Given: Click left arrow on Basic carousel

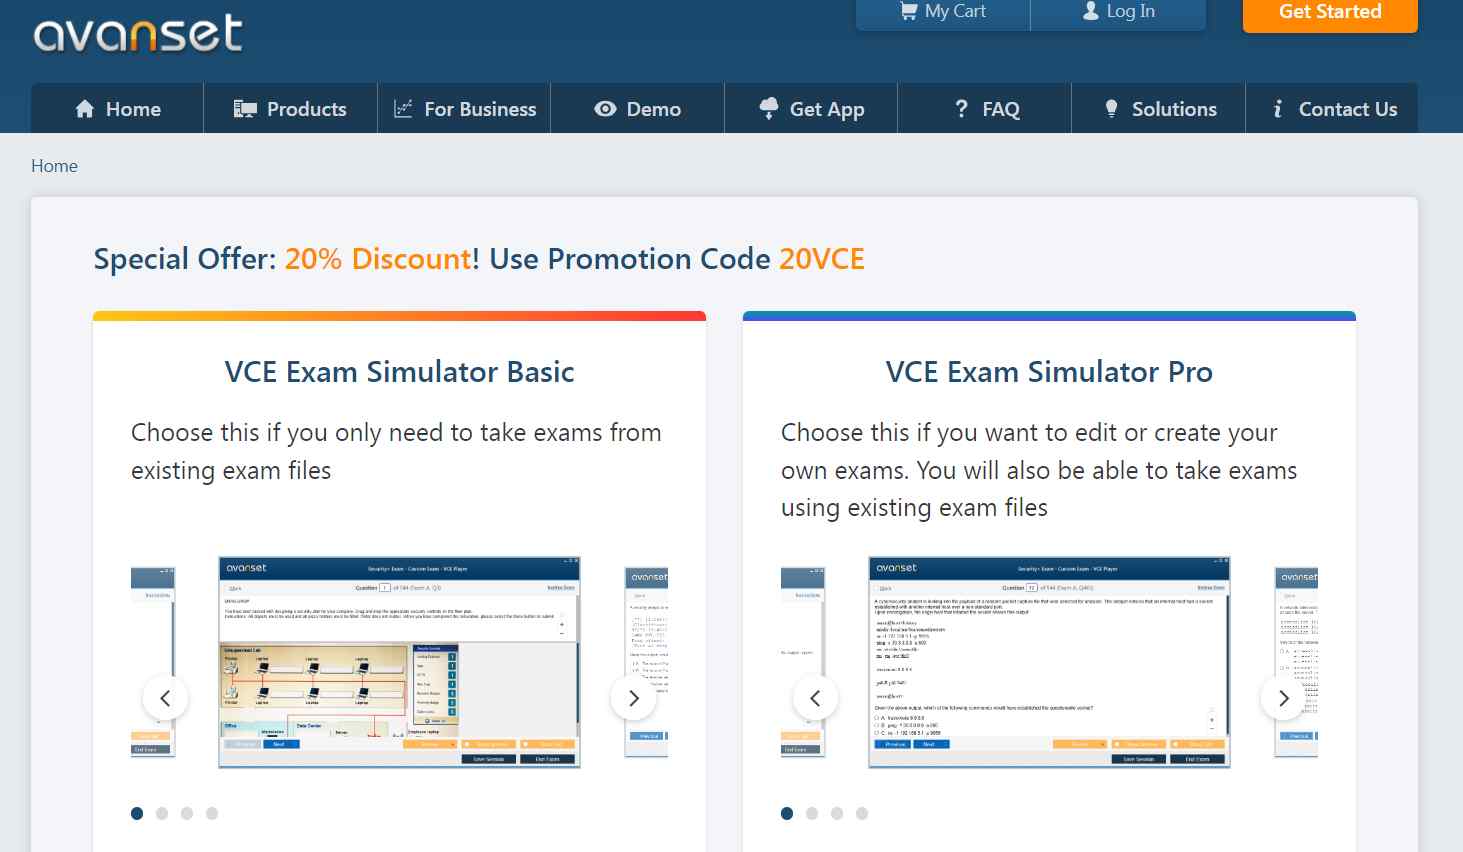Looking at the screenshot, I should 165,698.
